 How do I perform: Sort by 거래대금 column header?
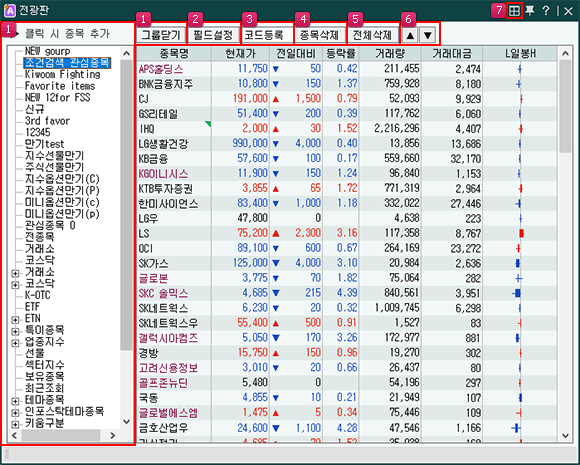pos(452,54)
